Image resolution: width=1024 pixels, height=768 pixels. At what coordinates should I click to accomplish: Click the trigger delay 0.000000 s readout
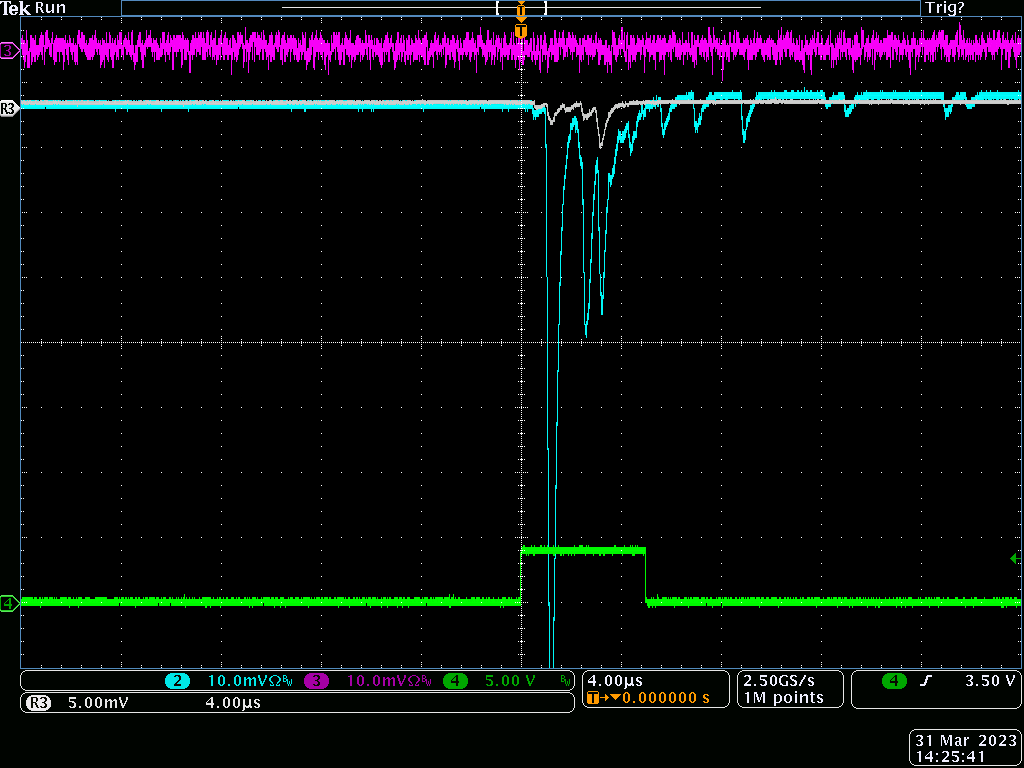click(x=665, y=697)
